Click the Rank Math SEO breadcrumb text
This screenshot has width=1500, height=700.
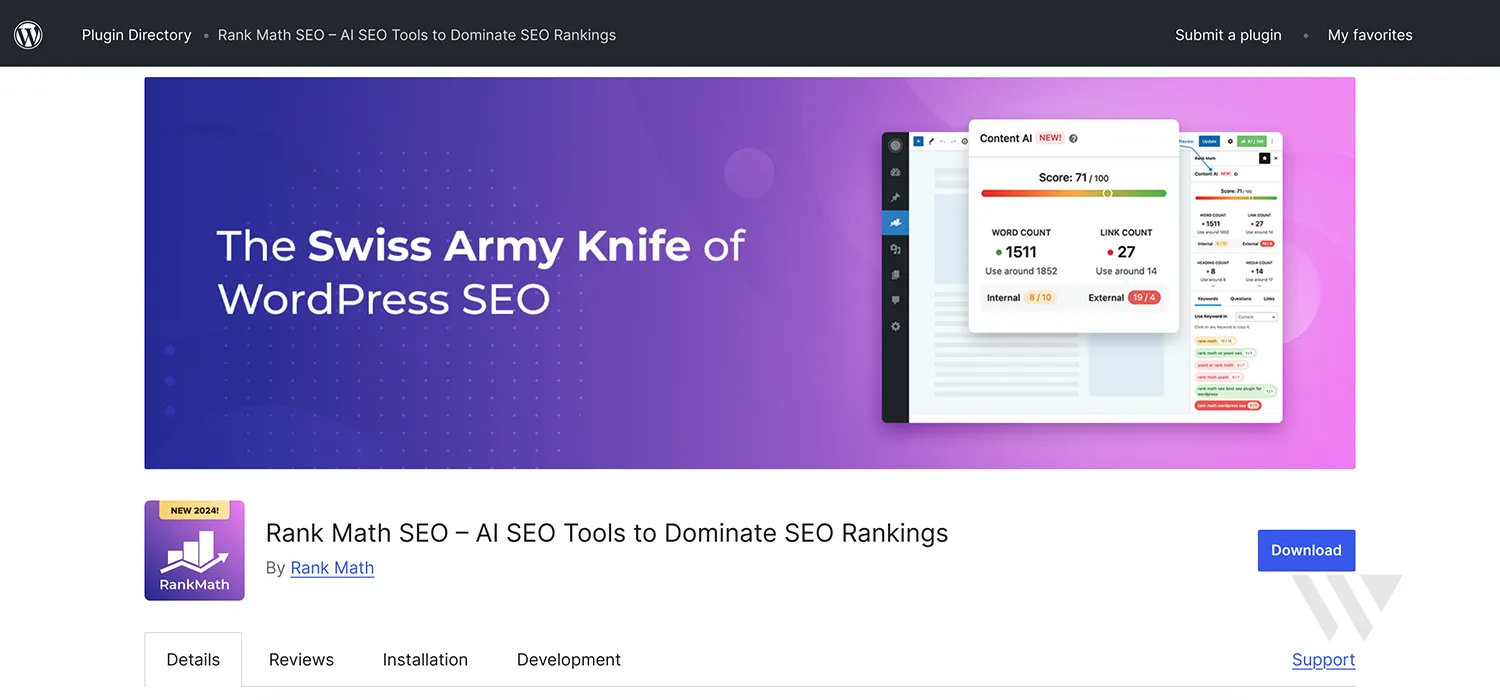click(x=417, y=35)
